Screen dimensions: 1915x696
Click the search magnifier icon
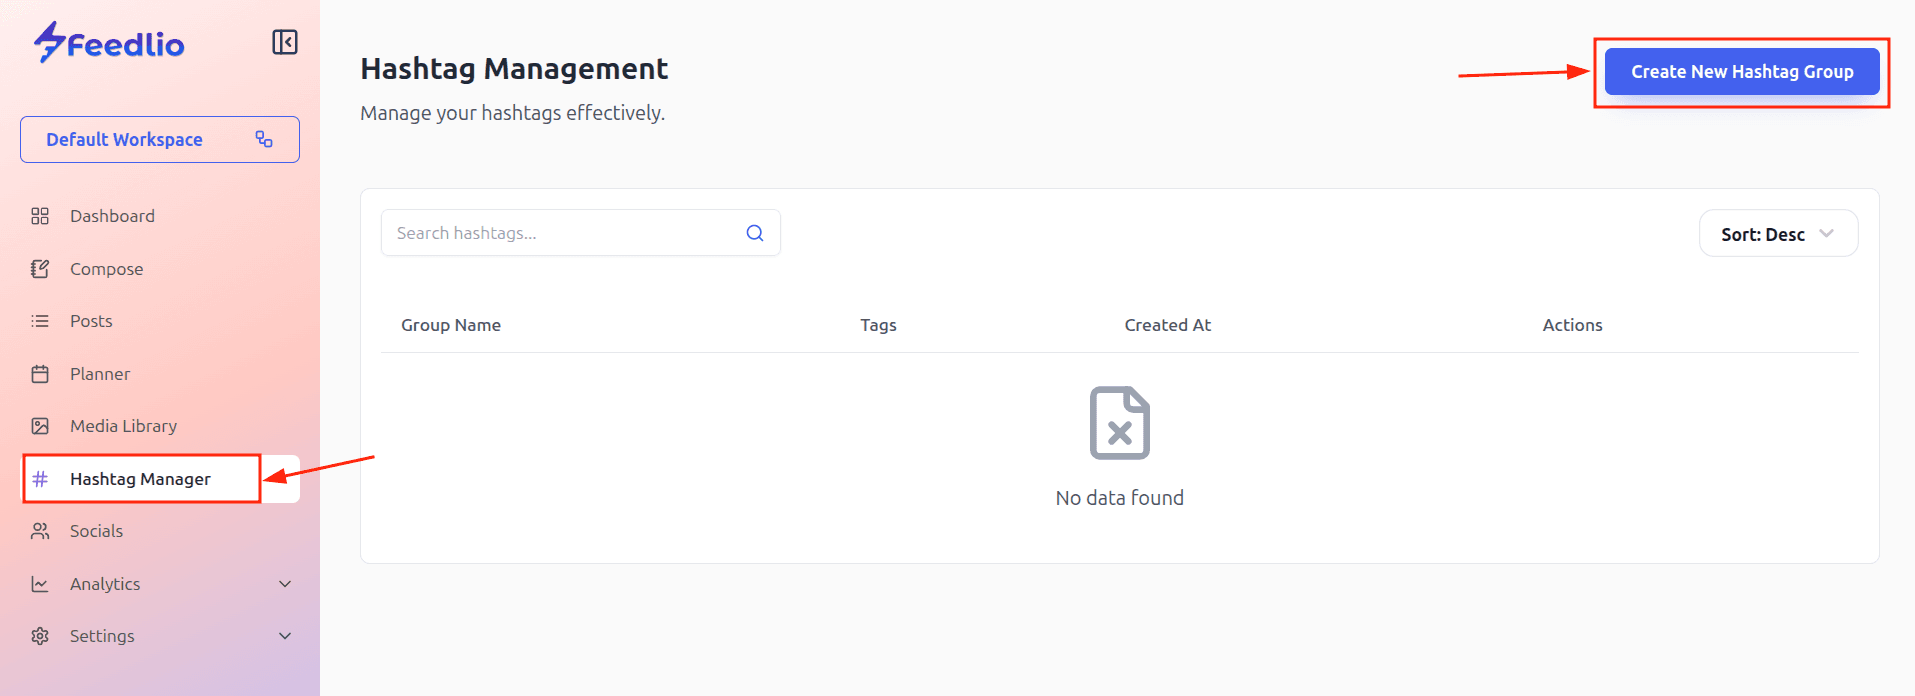755,233
